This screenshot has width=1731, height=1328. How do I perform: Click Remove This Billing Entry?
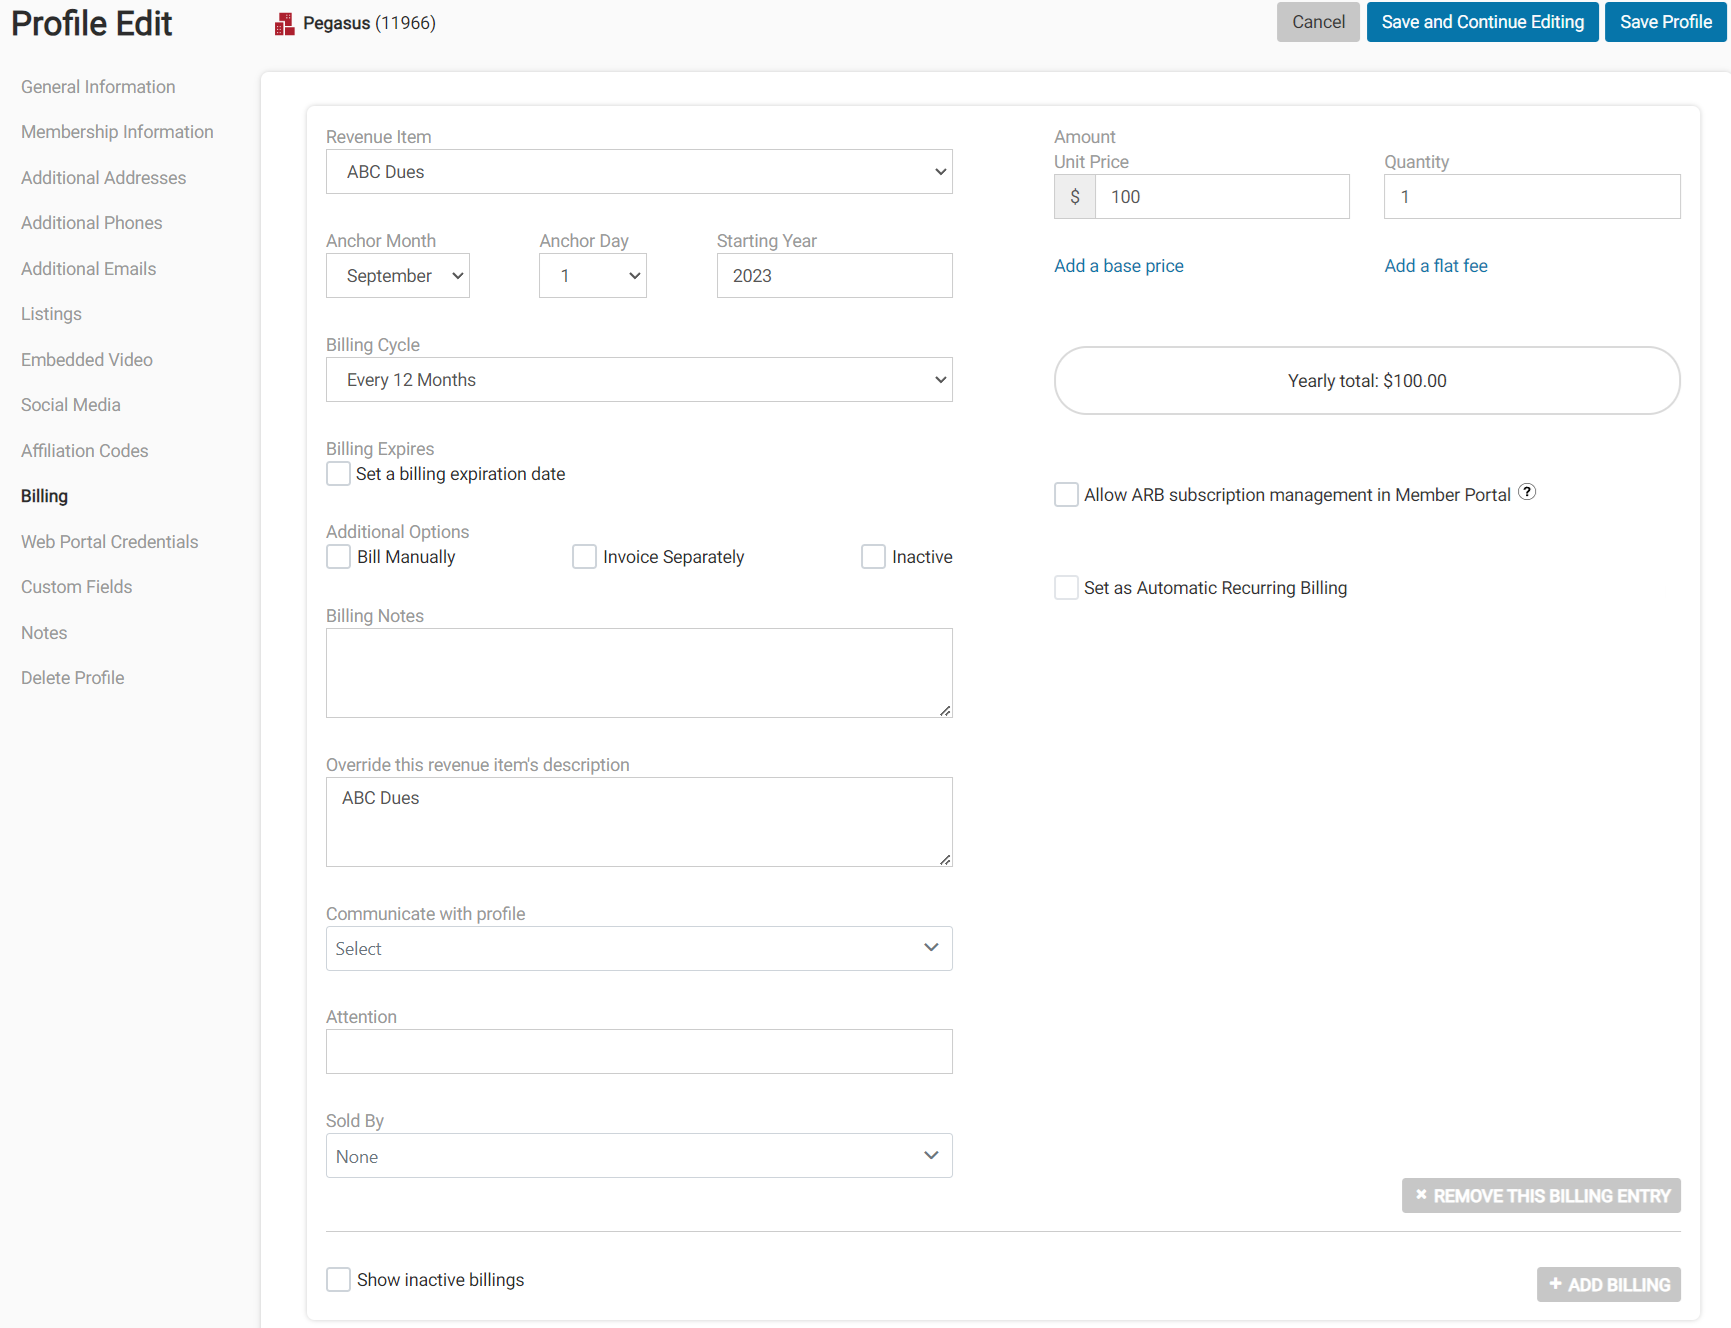pyautogui.click(x=1540, y=1195)
